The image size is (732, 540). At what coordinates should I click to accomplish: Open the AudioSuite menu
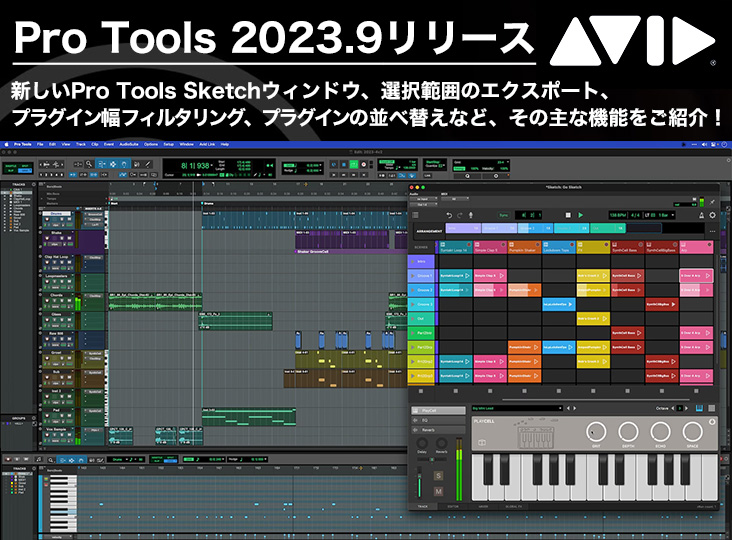click(x=129, y=144)
